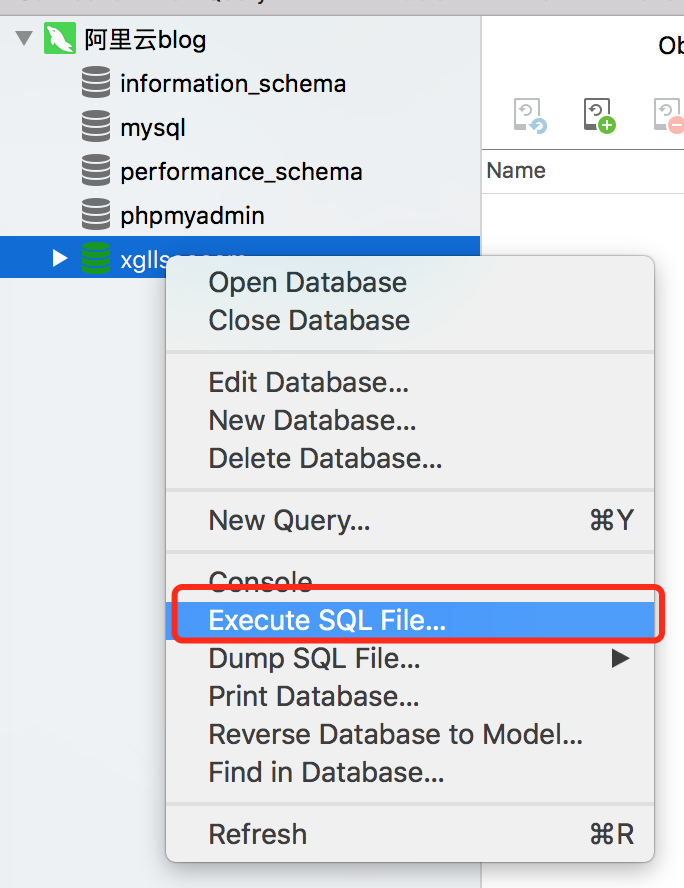Select information_schema database name

click(x=233, y=84)
